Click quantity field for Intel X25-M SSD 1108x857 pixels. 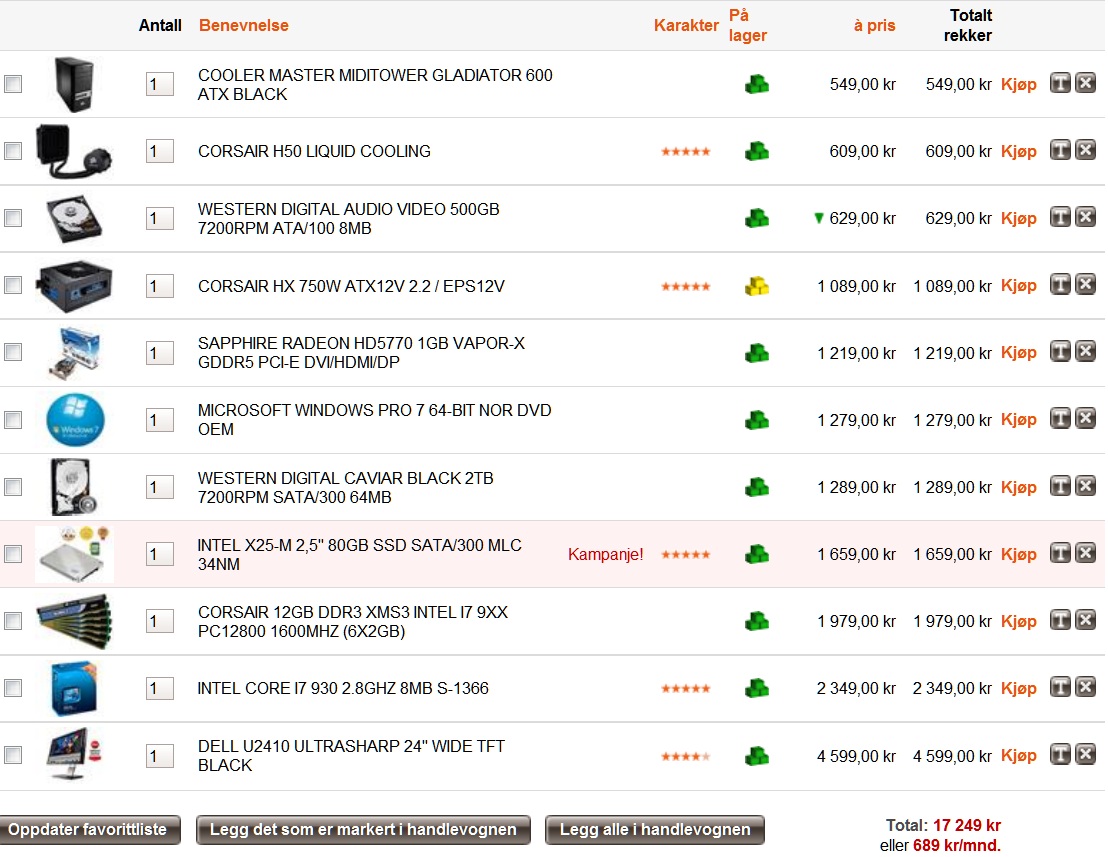tap(160, 555)
